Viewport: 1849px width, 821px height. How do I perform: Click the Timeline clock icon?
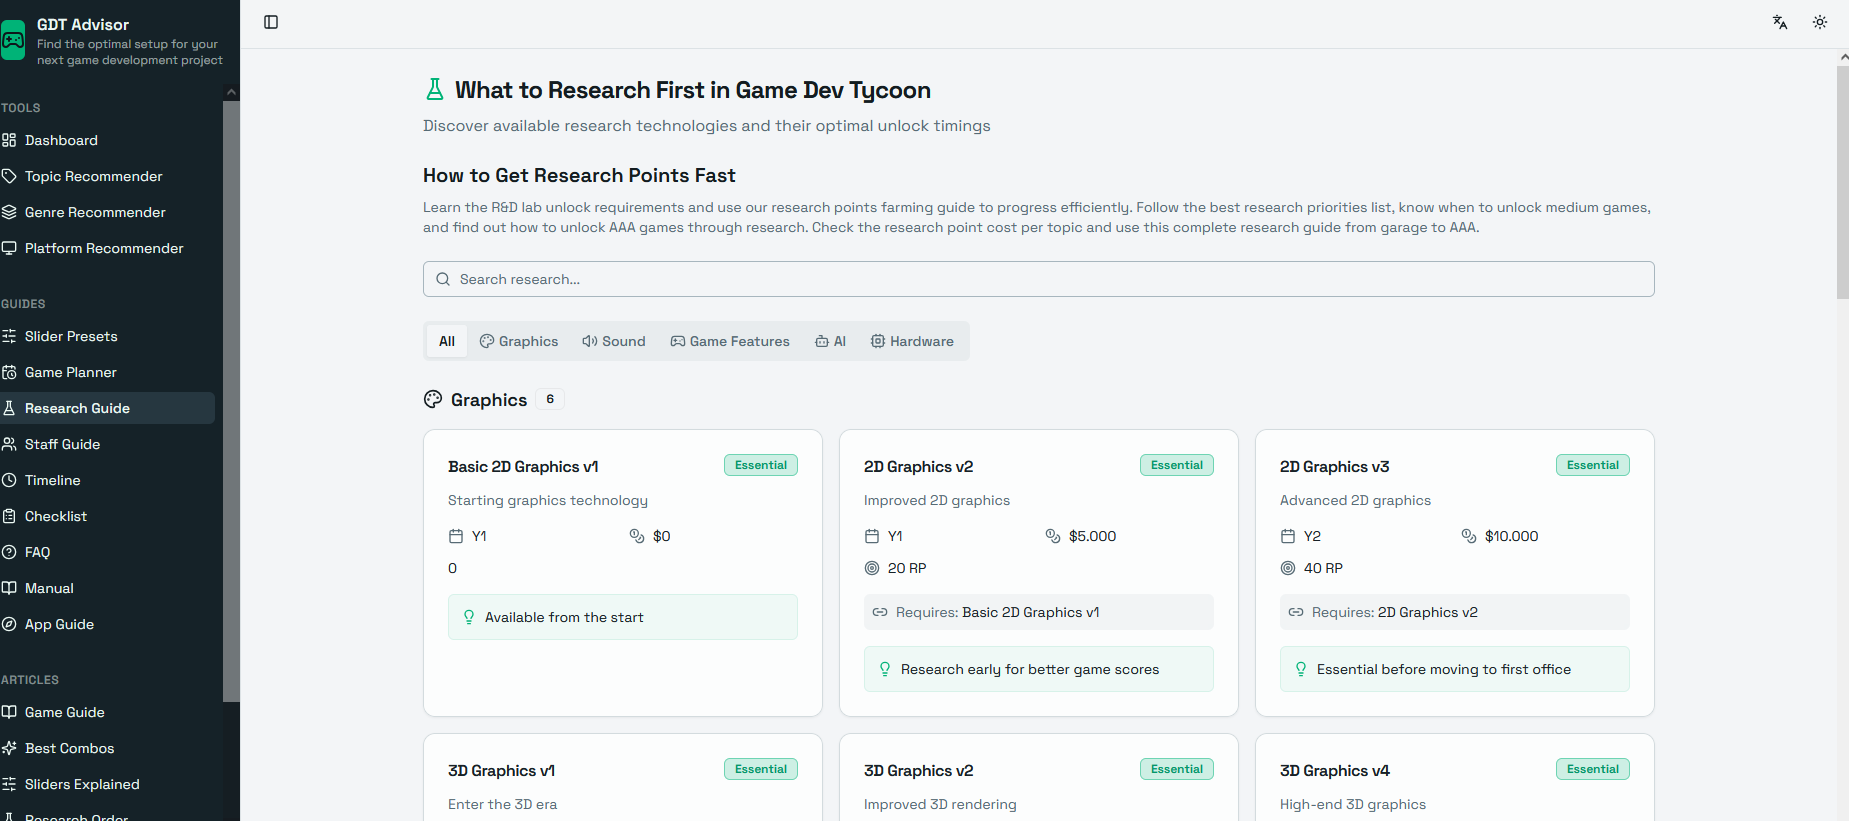tap(9, 480)
